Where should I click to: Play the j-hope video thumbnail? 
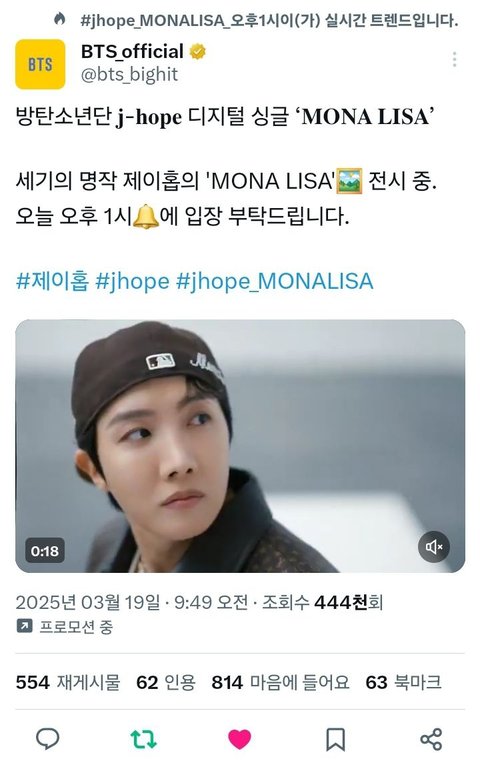coord(240,446)
